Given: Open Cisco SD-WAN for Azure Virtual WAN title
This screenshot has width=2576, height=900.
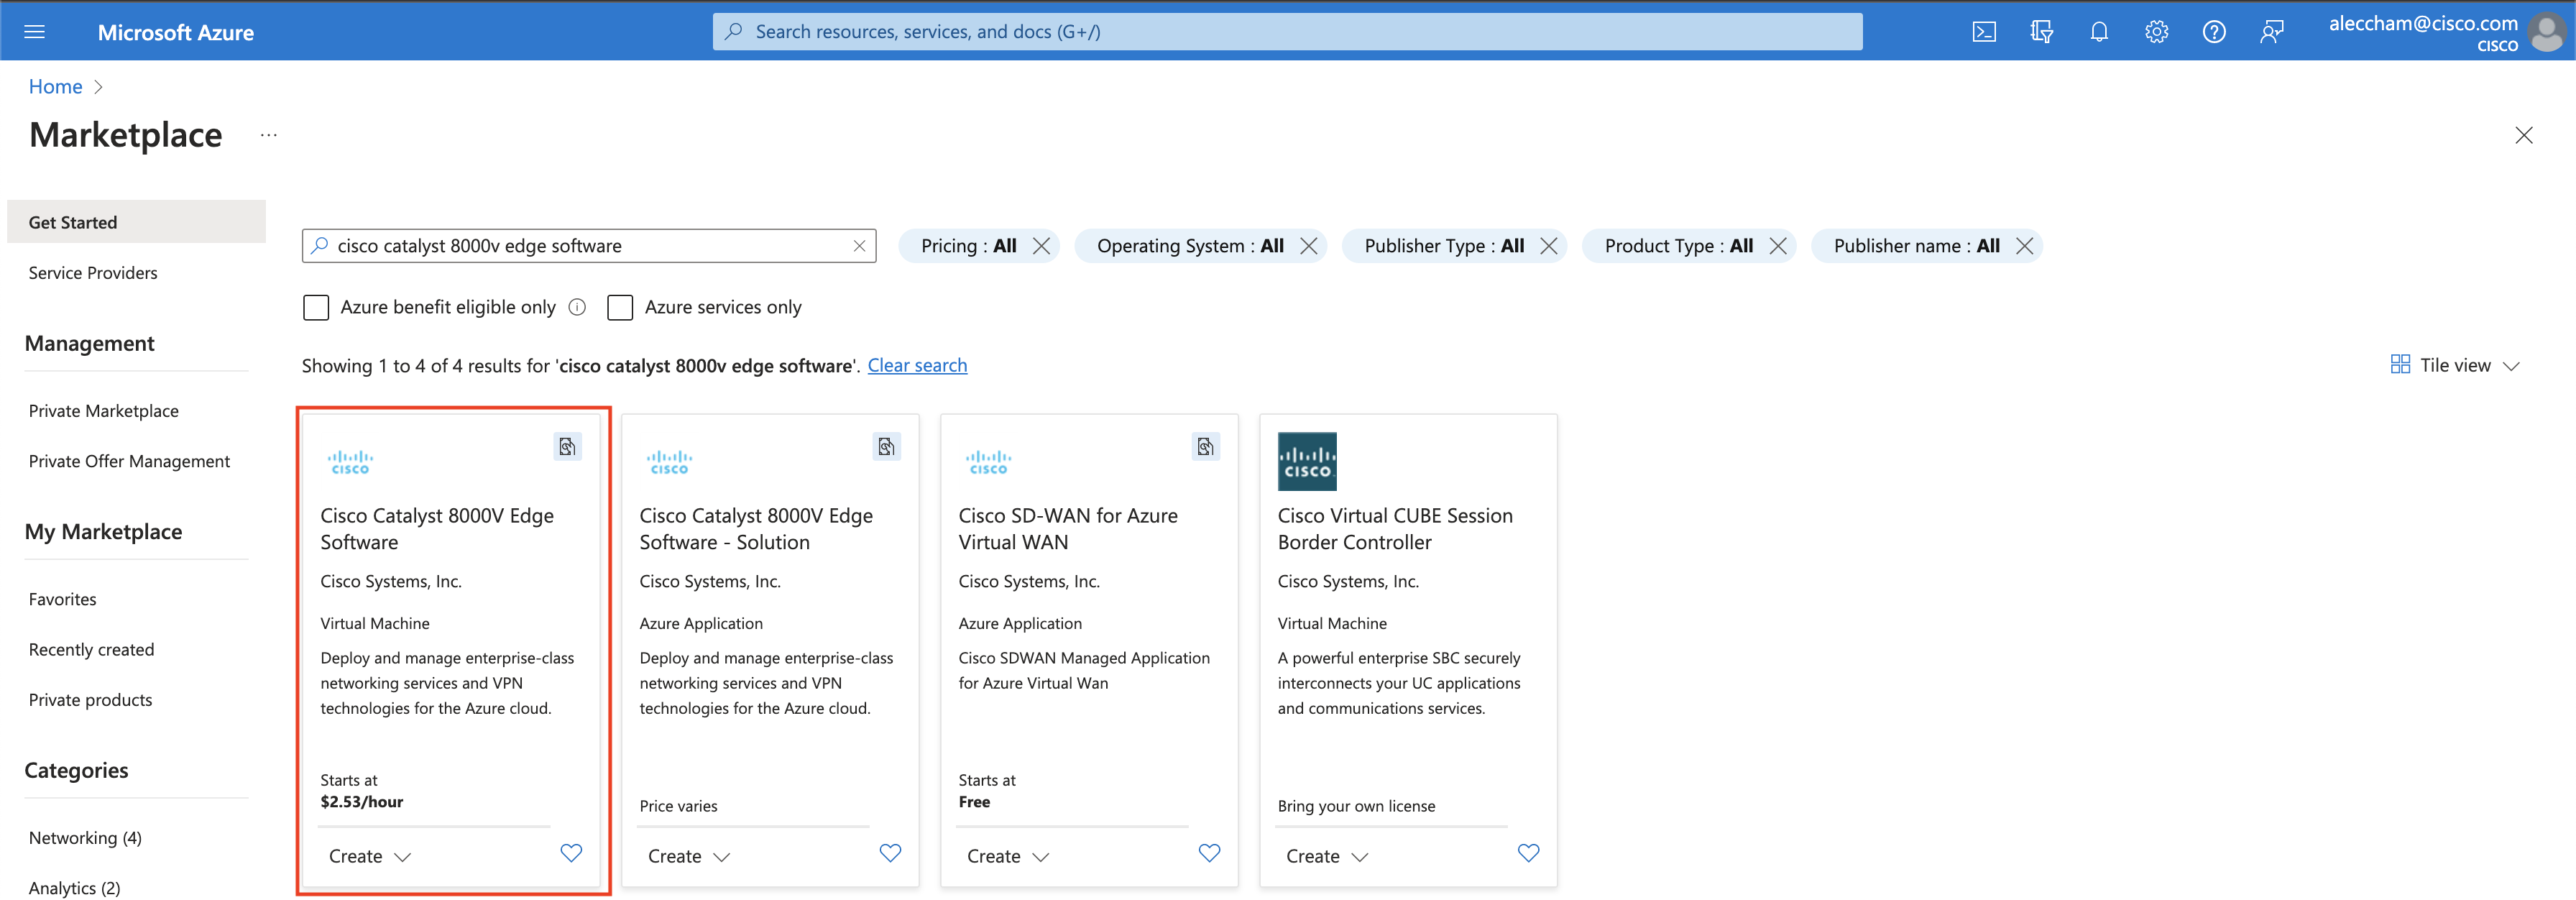Looking at the screenshot, I should [1068, 529].
